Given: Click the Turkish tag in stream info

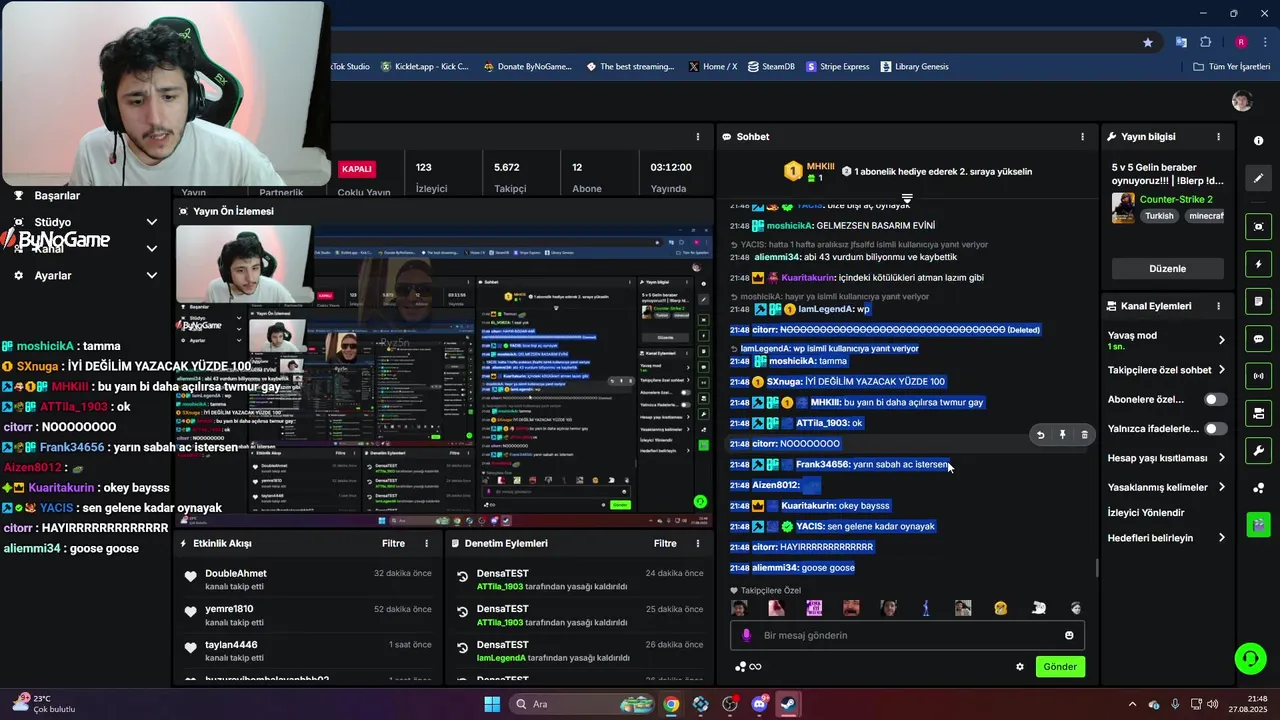Looking at the screenshot, I should pyautogui.click(x=1159, y=216).
